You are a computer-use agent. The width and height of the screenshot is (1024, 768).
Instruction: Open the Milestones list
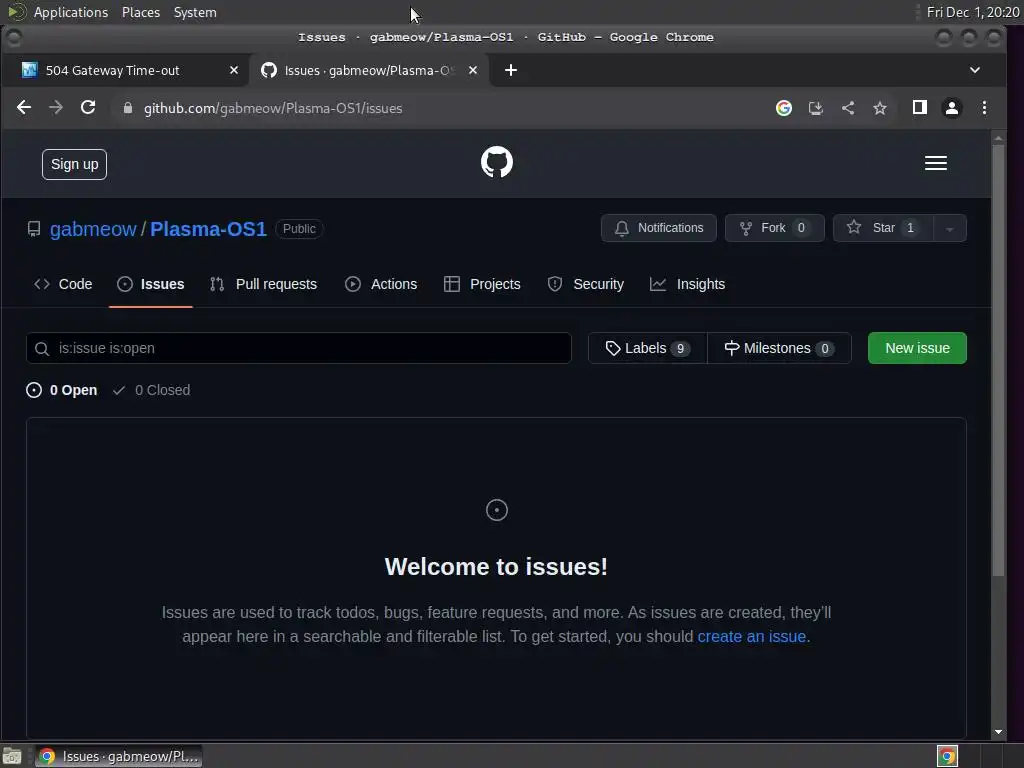tap(779, 348)
